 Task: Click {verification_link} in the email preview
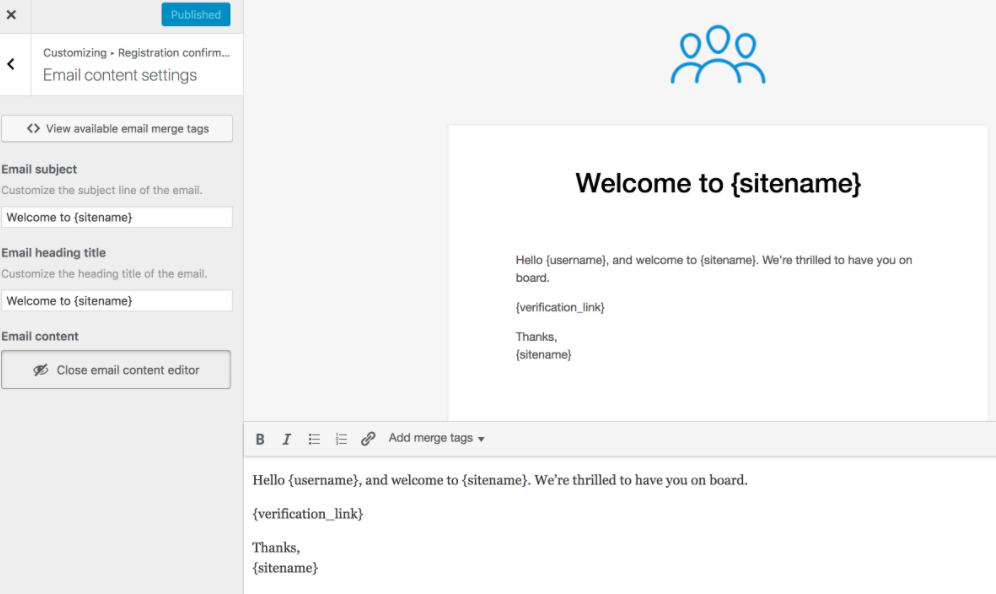560,307
